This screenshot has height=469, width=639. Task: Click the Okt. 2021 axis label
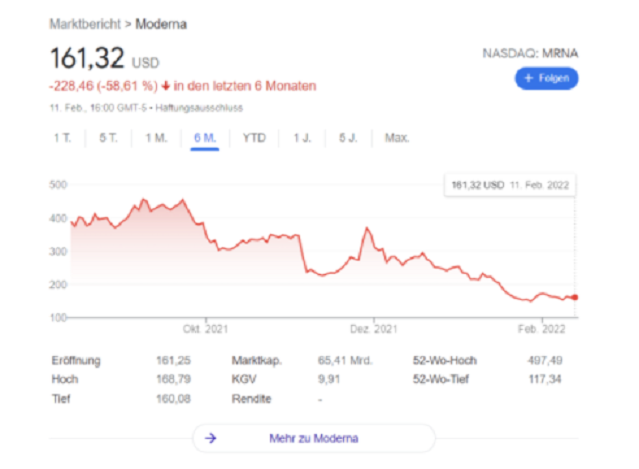coord(205,329)
